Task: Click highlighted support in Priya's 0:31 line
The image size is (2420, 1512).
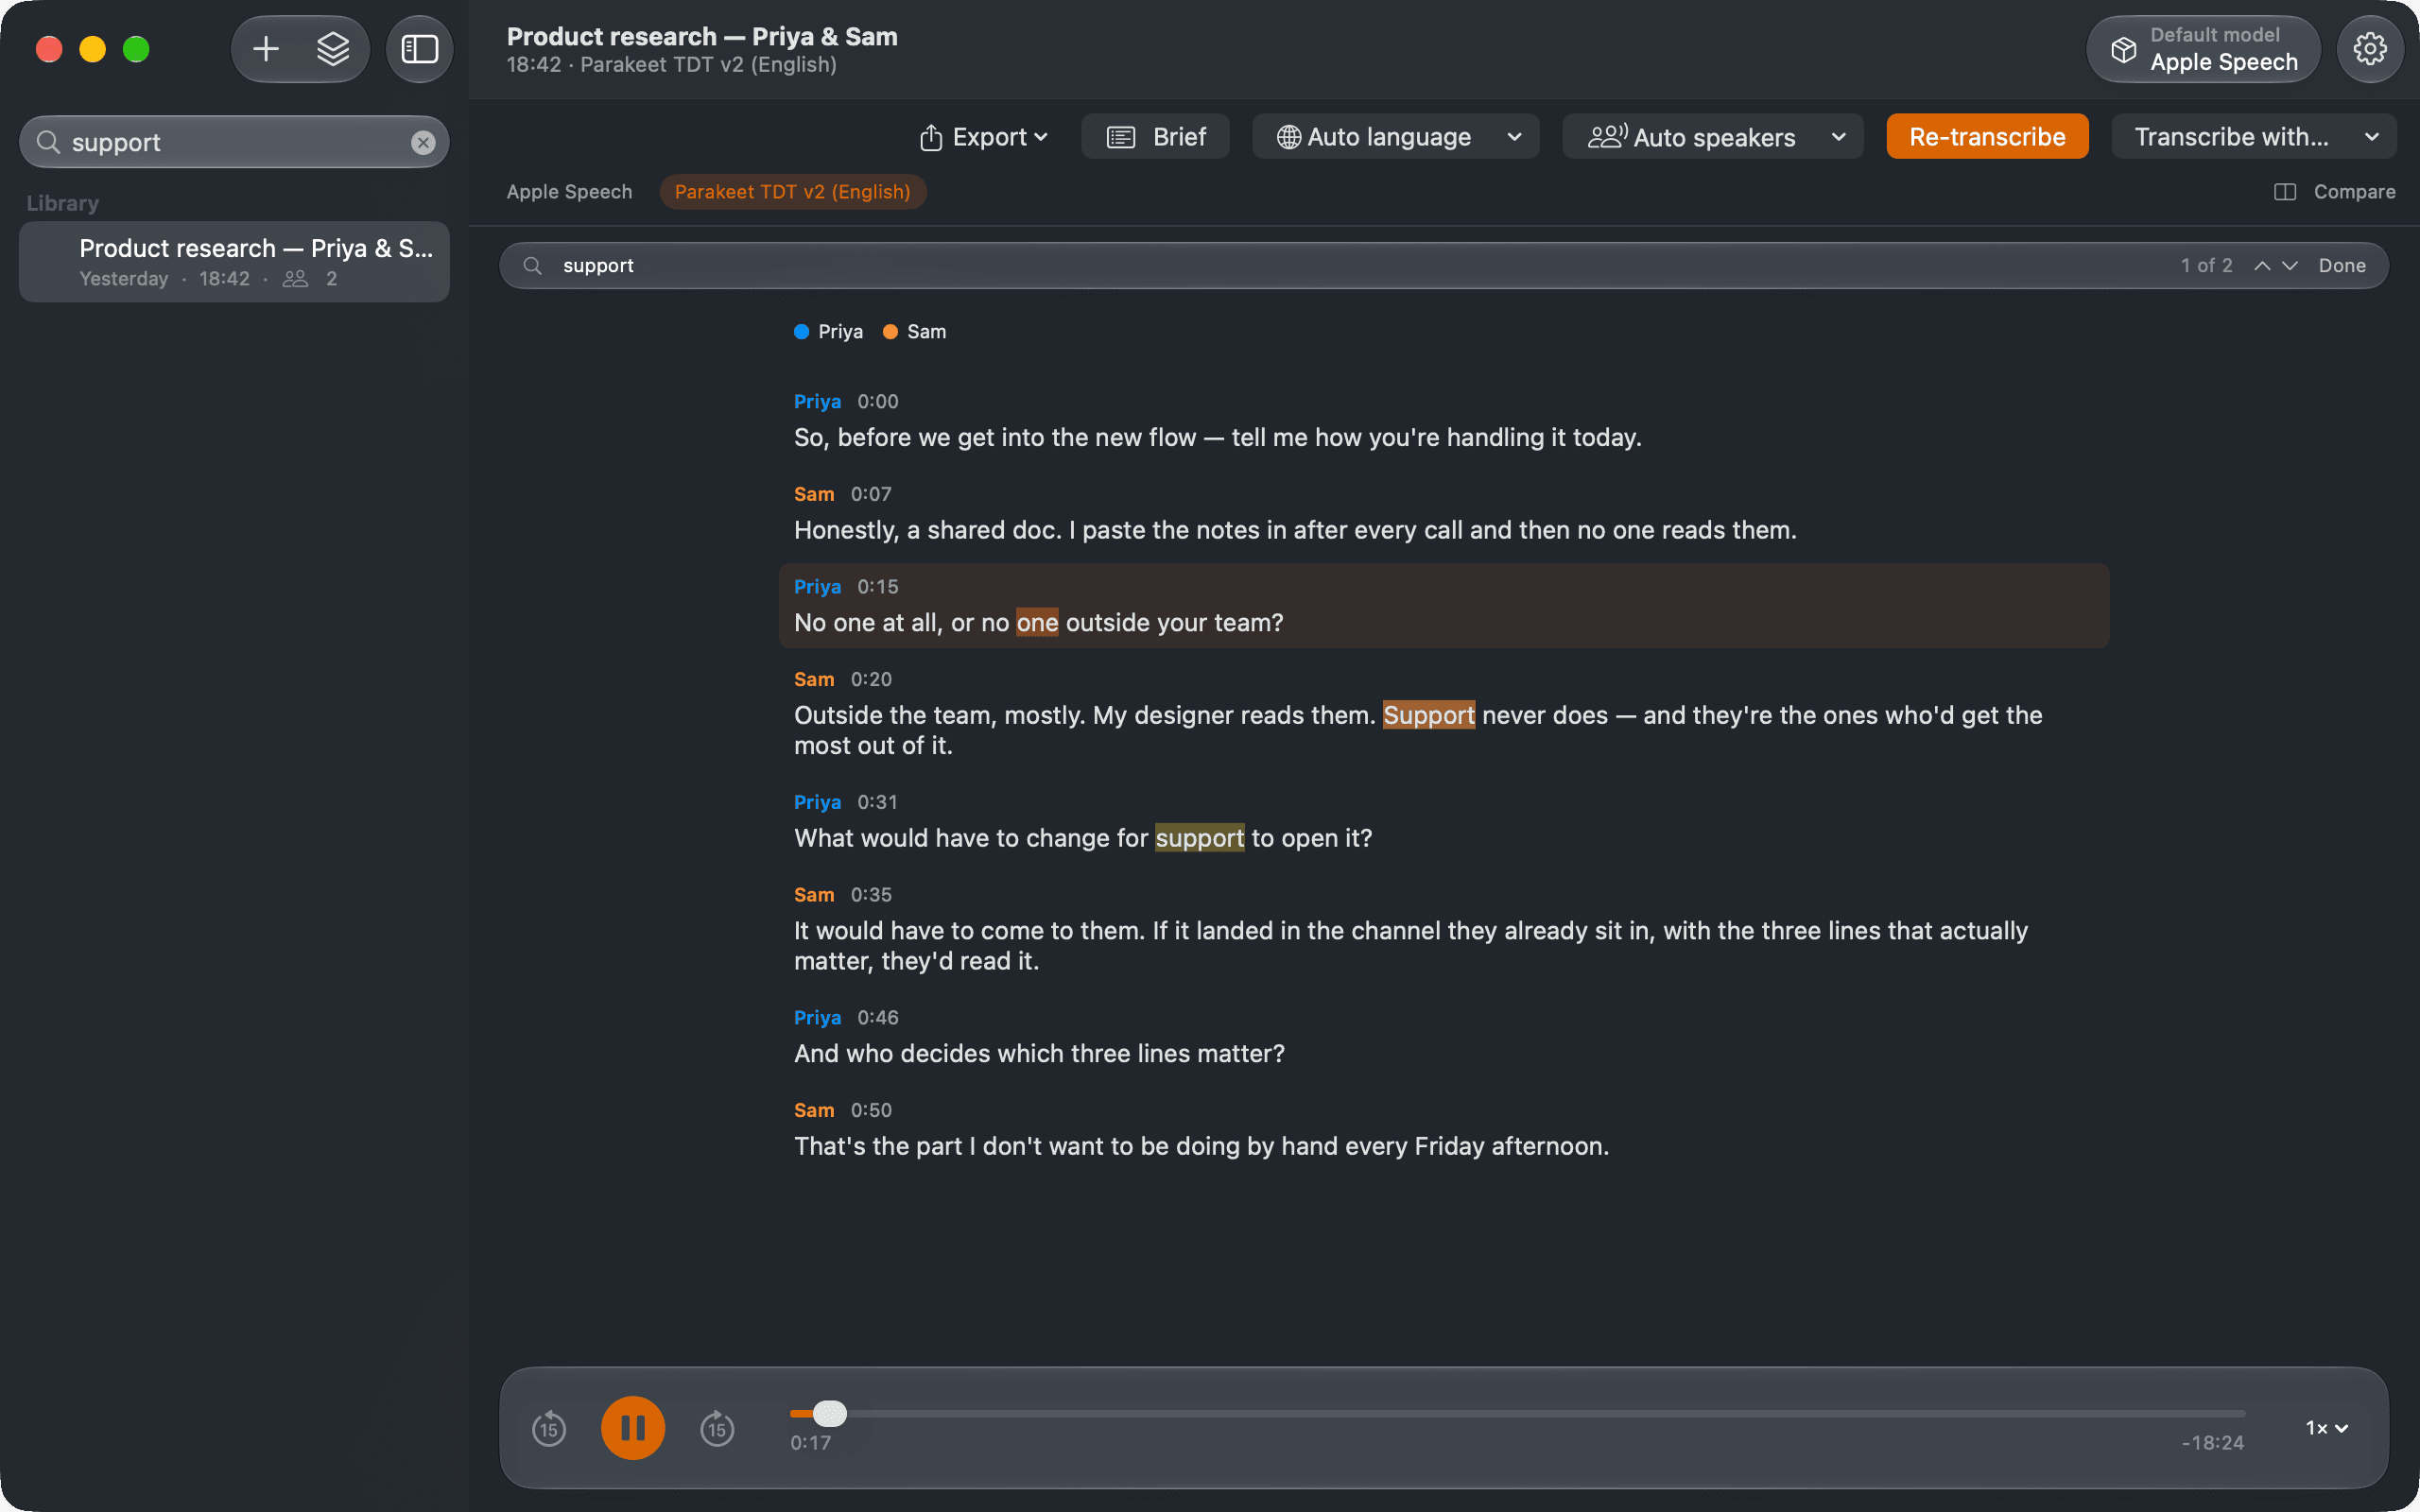Action: click(1199, 838)
